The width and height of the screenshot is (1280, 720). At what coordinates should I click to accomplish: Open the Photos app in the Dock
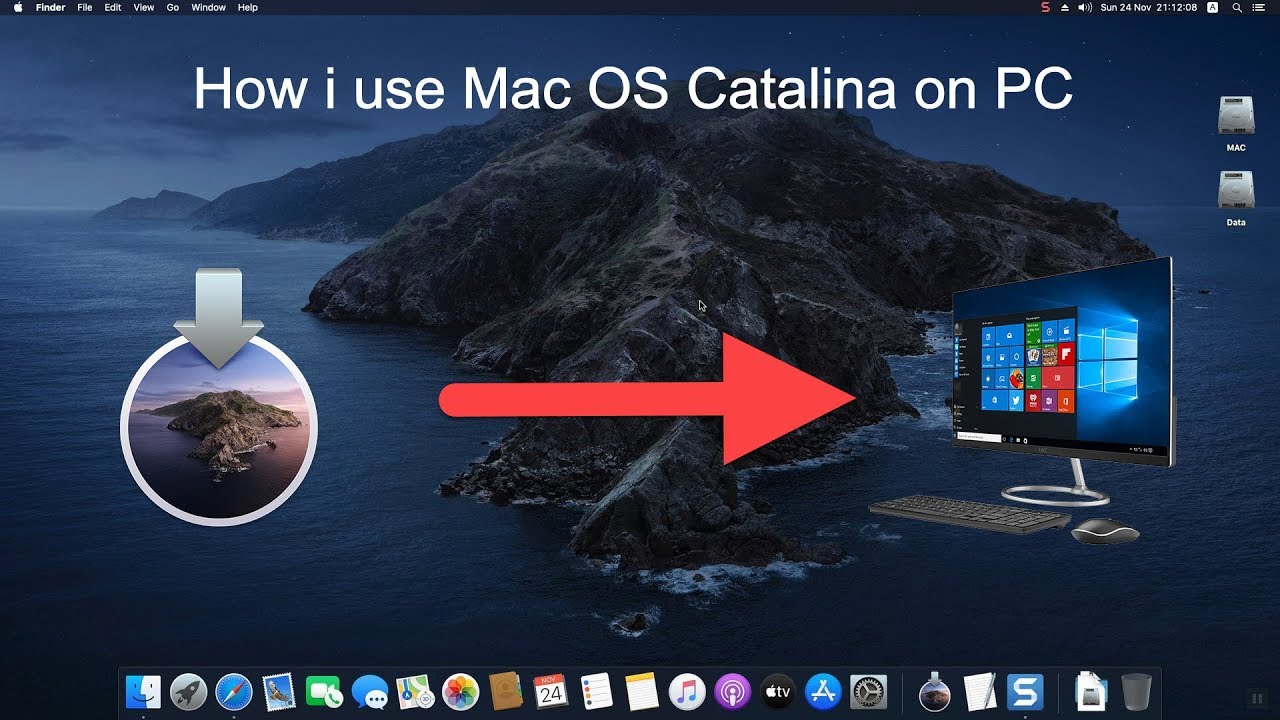[x=461, y=691]
